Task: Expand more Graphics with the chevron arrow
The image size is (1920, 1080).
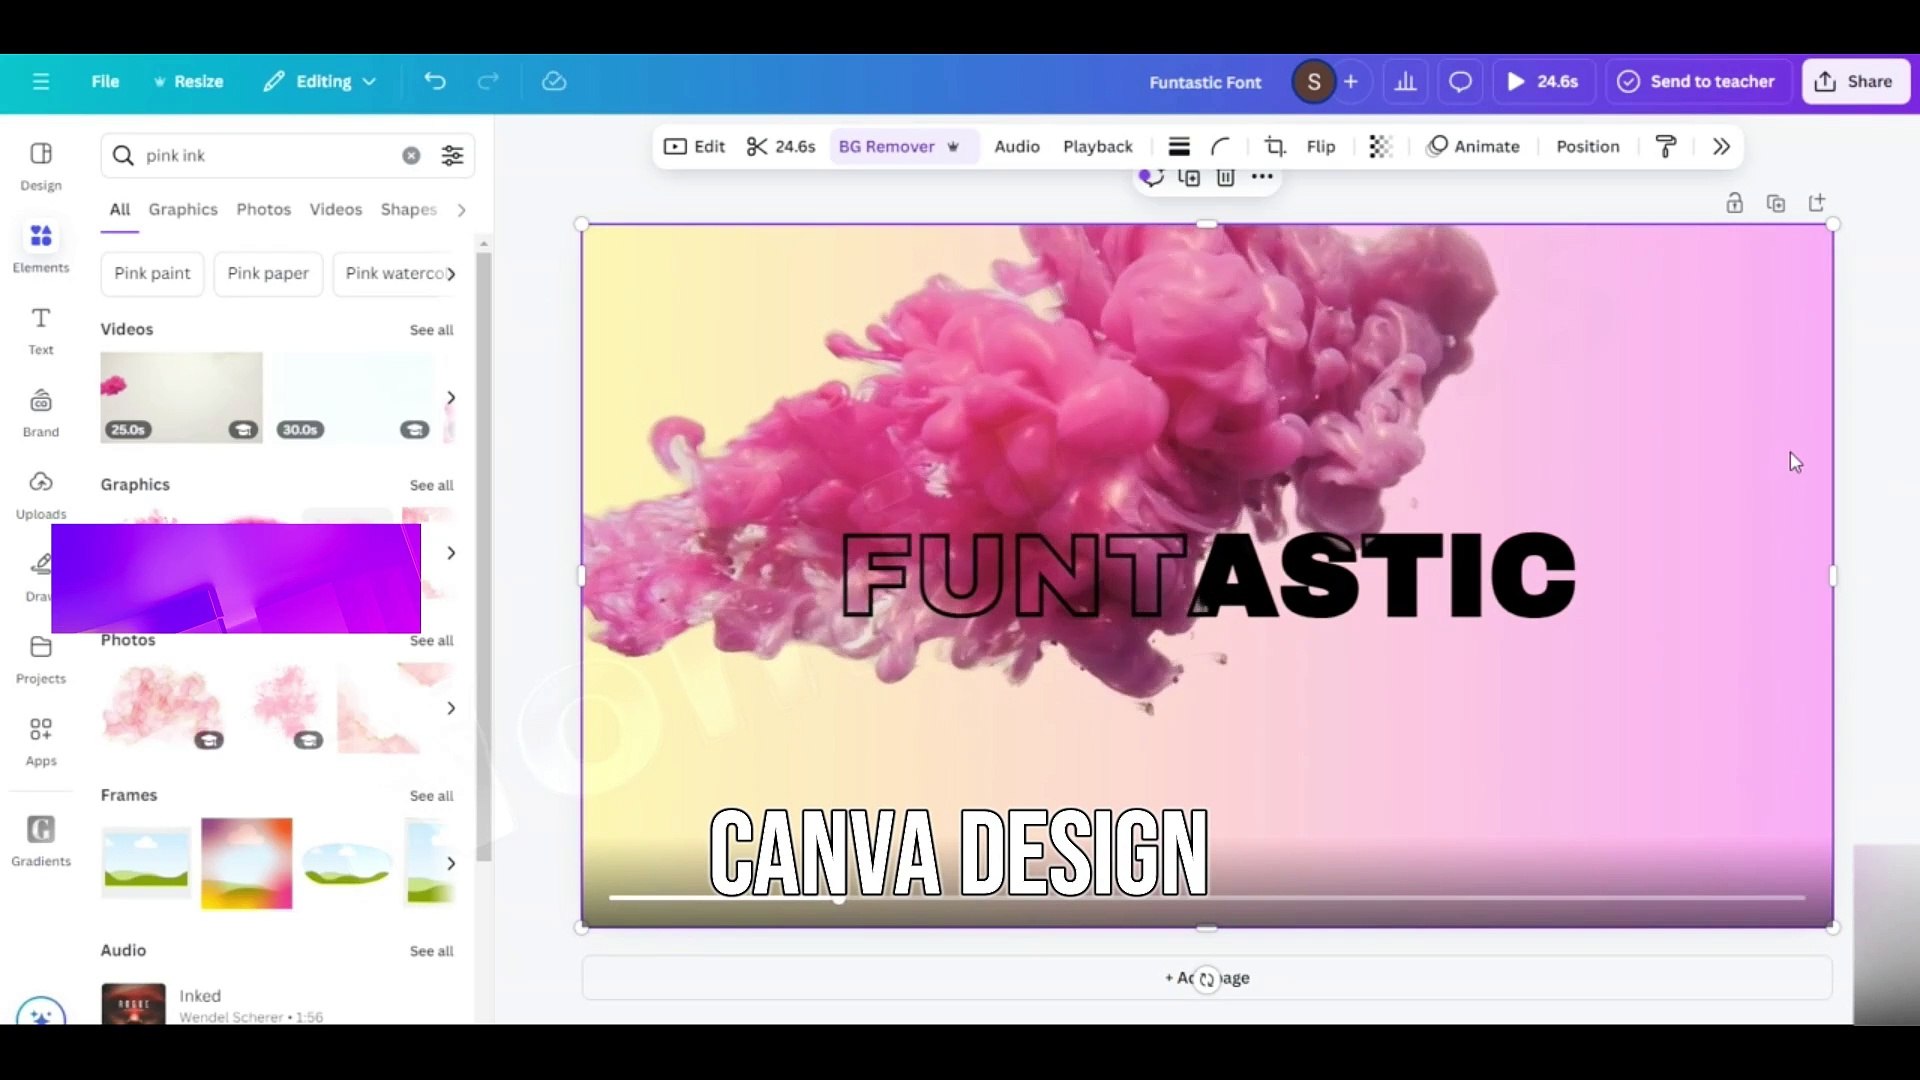Action: pyautogui.click(x=450, y=553)
